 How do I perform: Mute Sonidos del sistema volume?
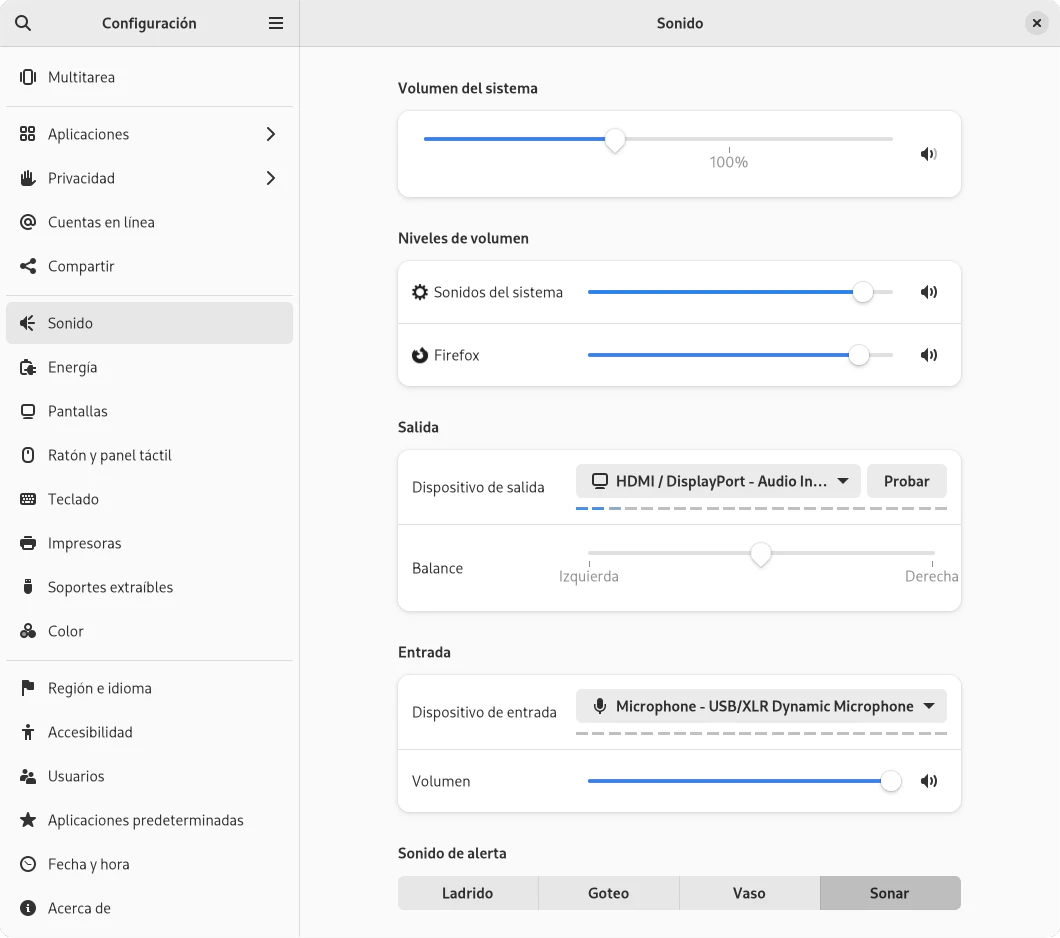[x=929, y=292]
